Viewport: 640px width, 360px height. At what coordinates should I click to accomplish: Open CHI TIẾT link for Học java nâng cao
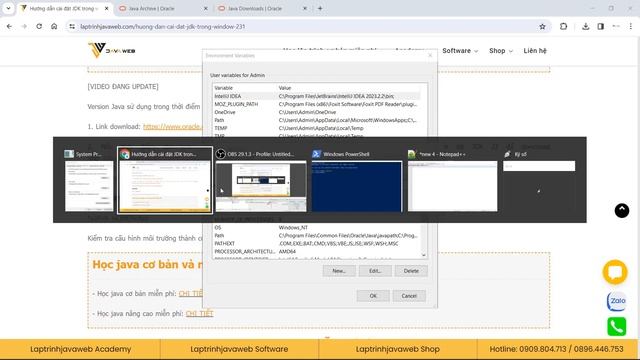199,313
